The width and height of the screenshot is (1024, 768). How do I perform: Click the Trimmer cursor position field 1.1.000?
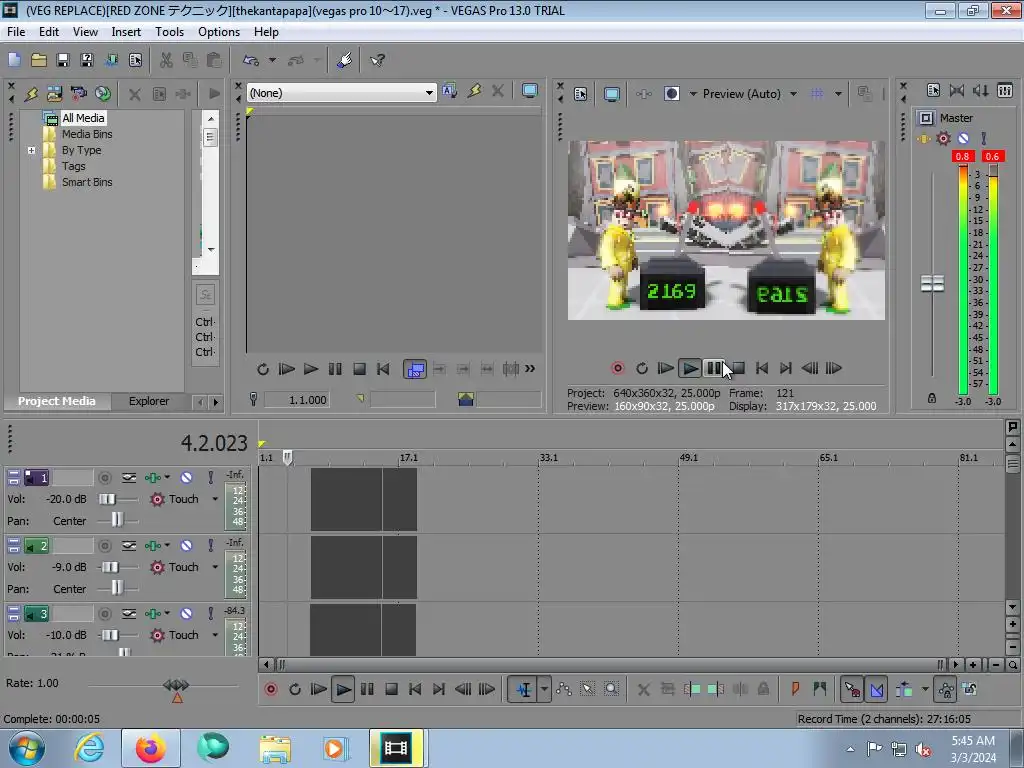click(x=297, y=400)
